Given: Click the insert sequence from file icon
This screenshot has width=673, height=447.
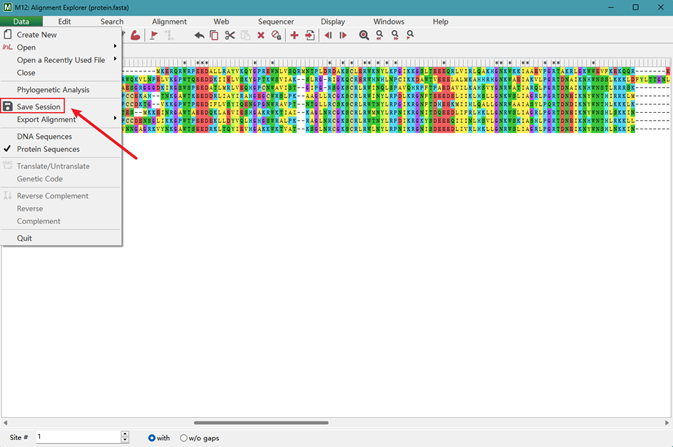Looking at the screenshot, I should (x=310, y=35).
